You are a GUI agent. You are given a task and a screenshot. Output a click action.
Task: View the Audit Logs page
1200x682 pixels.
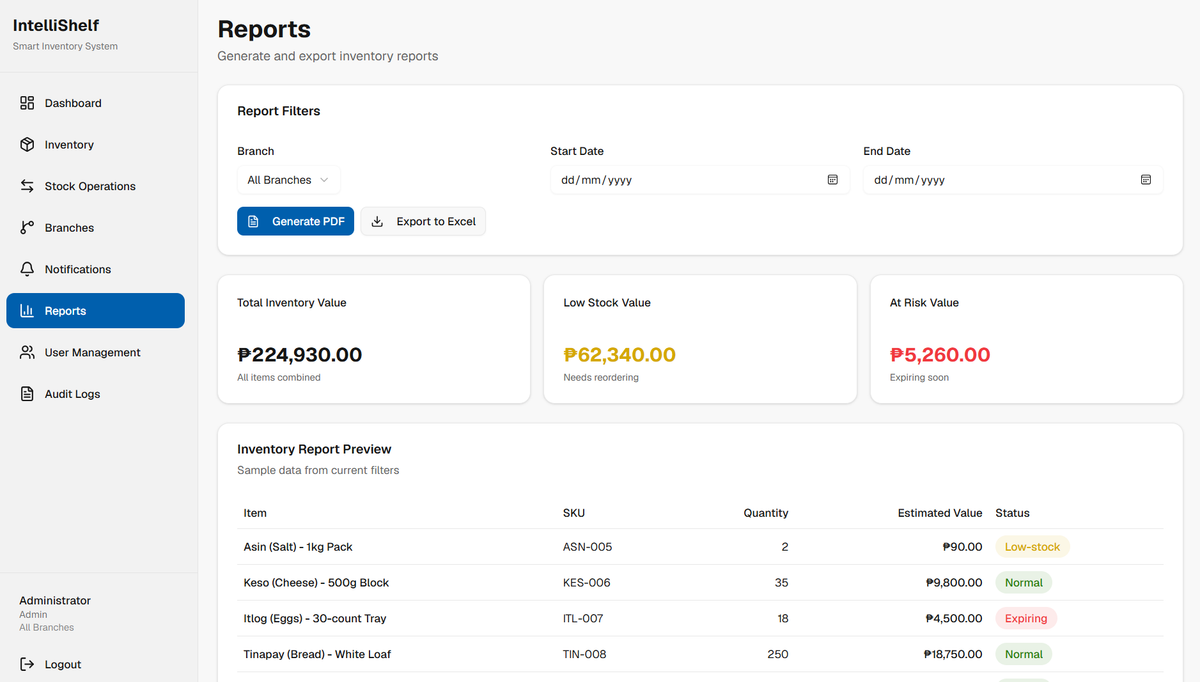click(95, 394)
